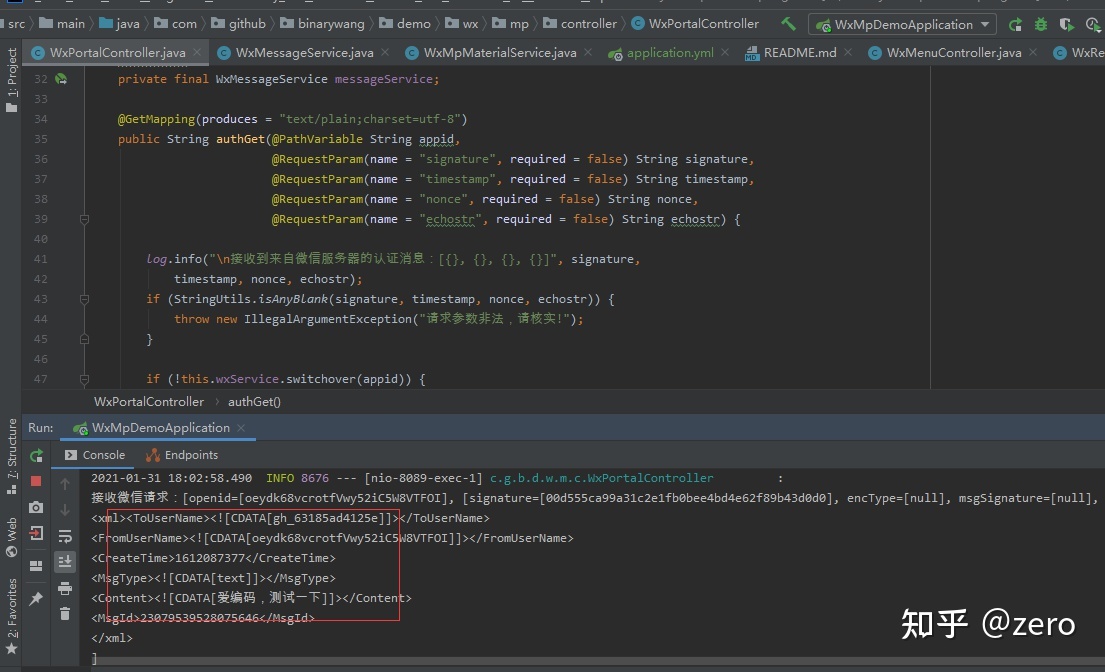Screen dimensions: 1105x672
Task: Stop the running application
Action: [37, 481]
